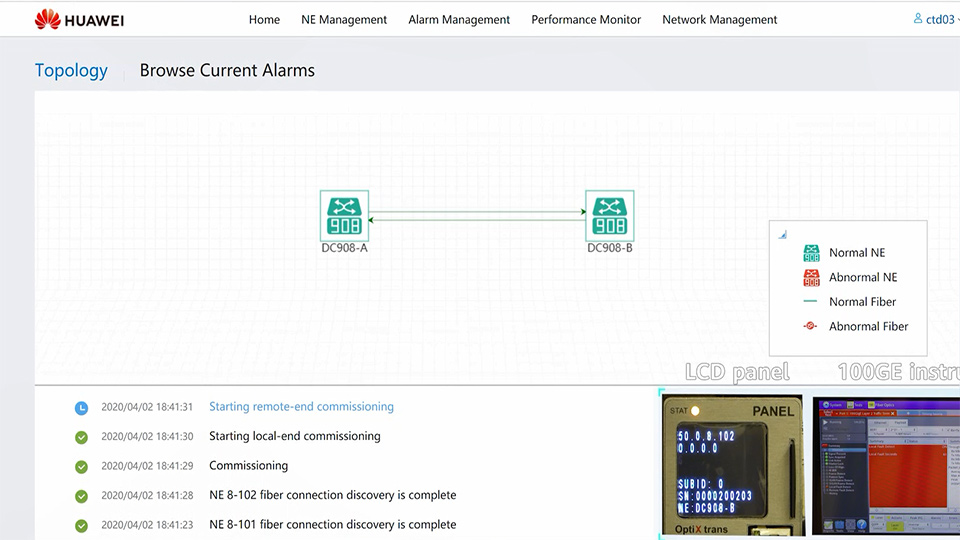Open the Alarm Management menu
Viewport: 960px width, 540px height.
coord(459,19)
